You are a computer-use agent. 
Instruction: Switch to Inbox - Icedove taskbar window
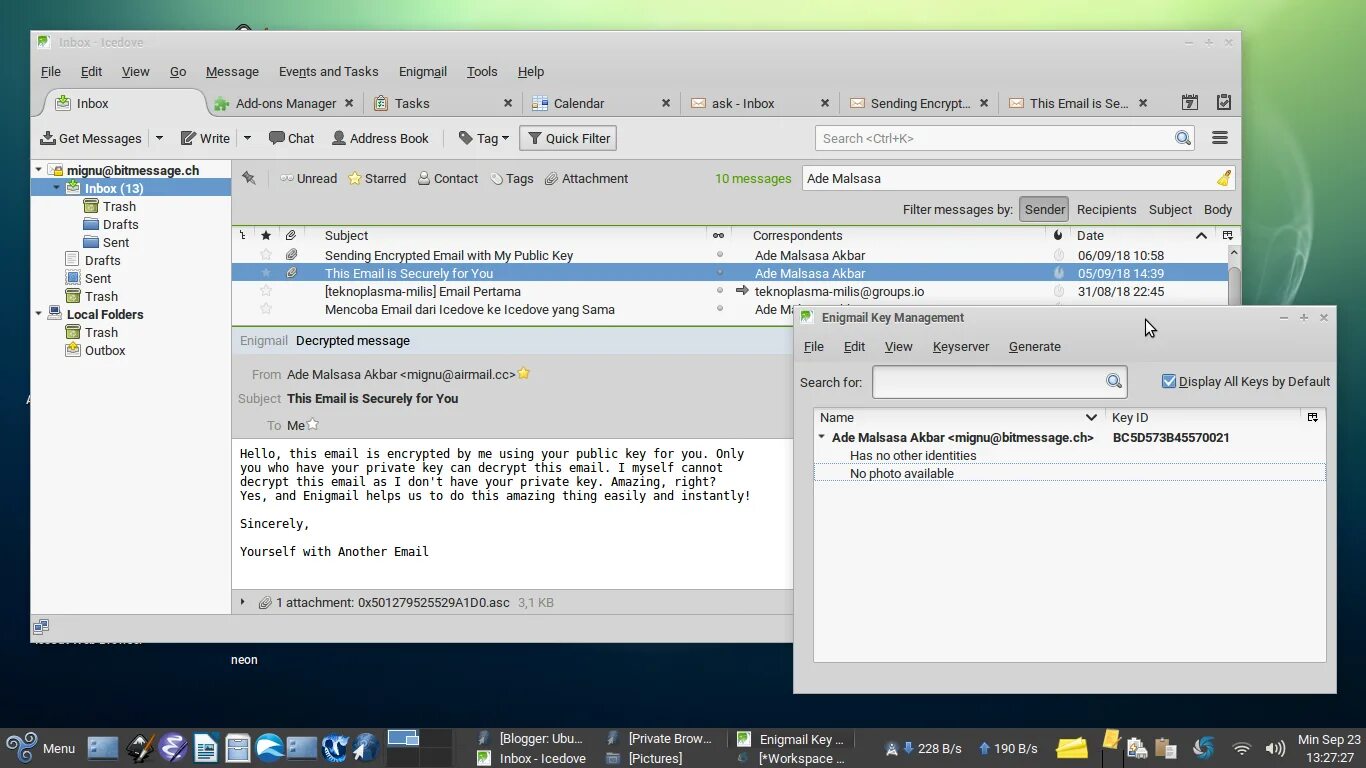click(x=532, y=758)
